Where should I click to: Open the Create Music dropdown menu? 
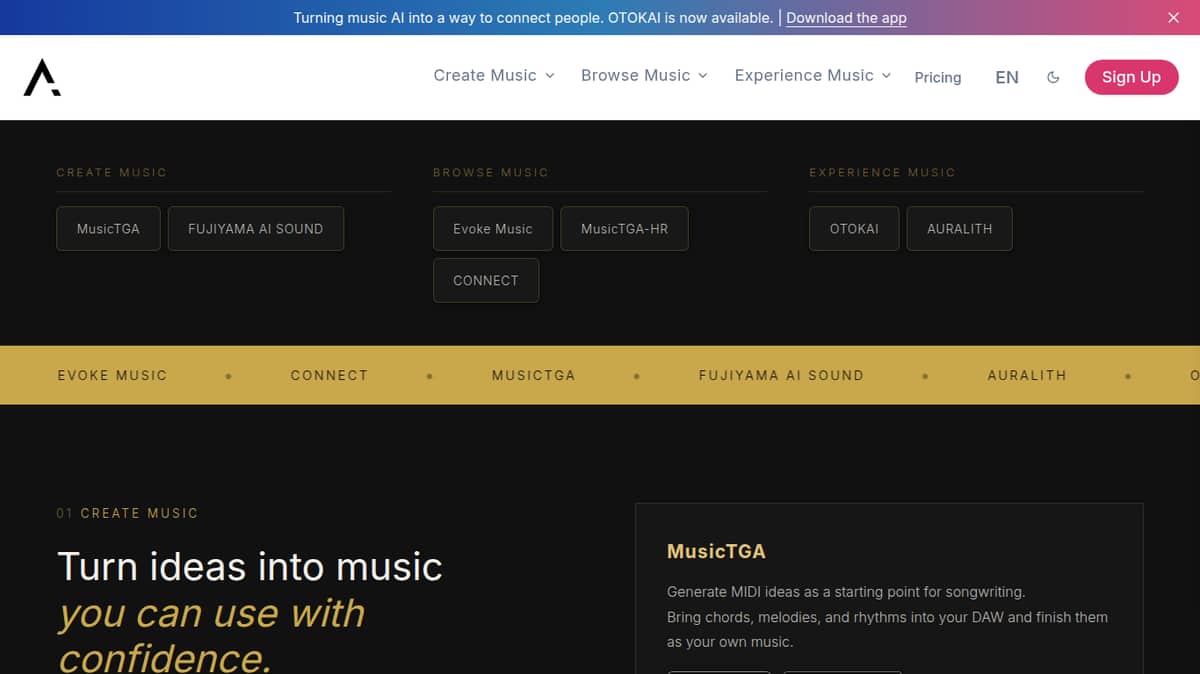point(494,76)
